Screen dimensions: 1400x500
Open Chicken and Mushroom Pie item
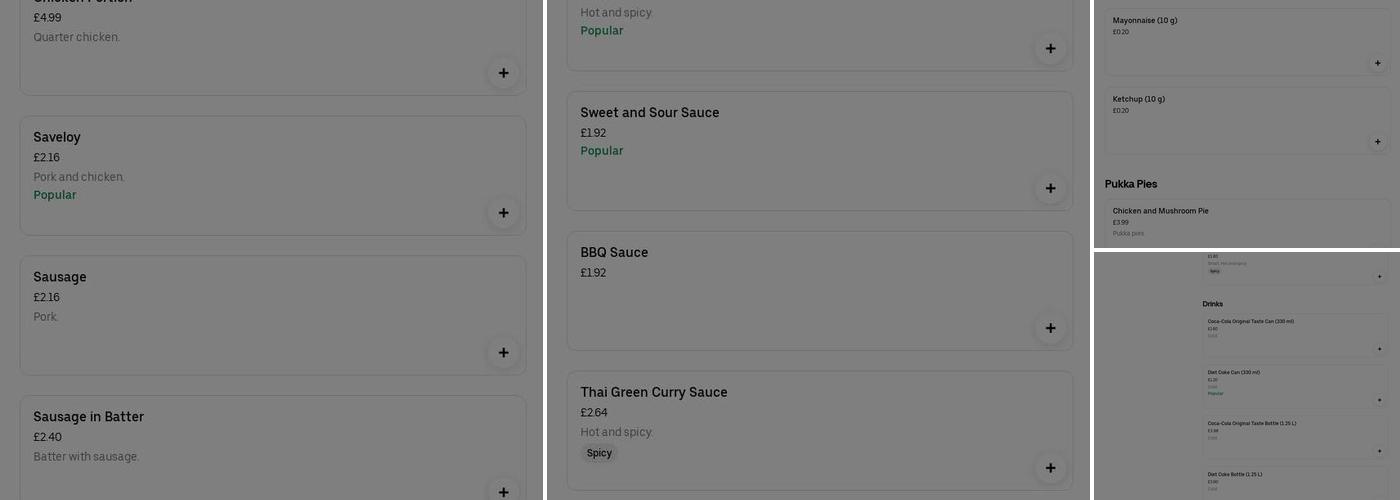[1160, 211]
